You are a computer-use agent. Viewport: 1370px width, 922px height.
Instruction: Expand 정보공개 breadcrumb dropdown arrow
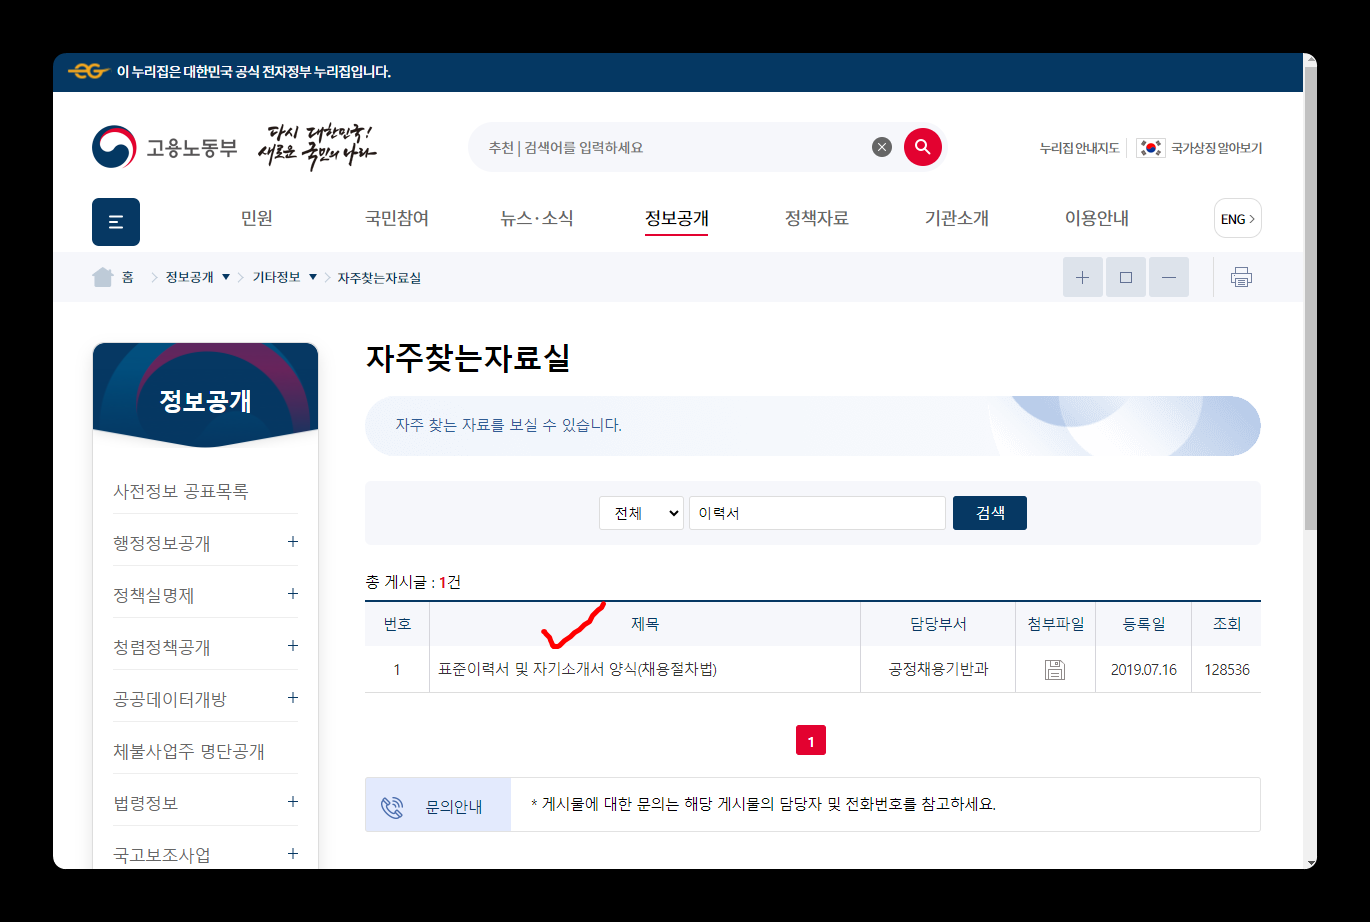226,277
